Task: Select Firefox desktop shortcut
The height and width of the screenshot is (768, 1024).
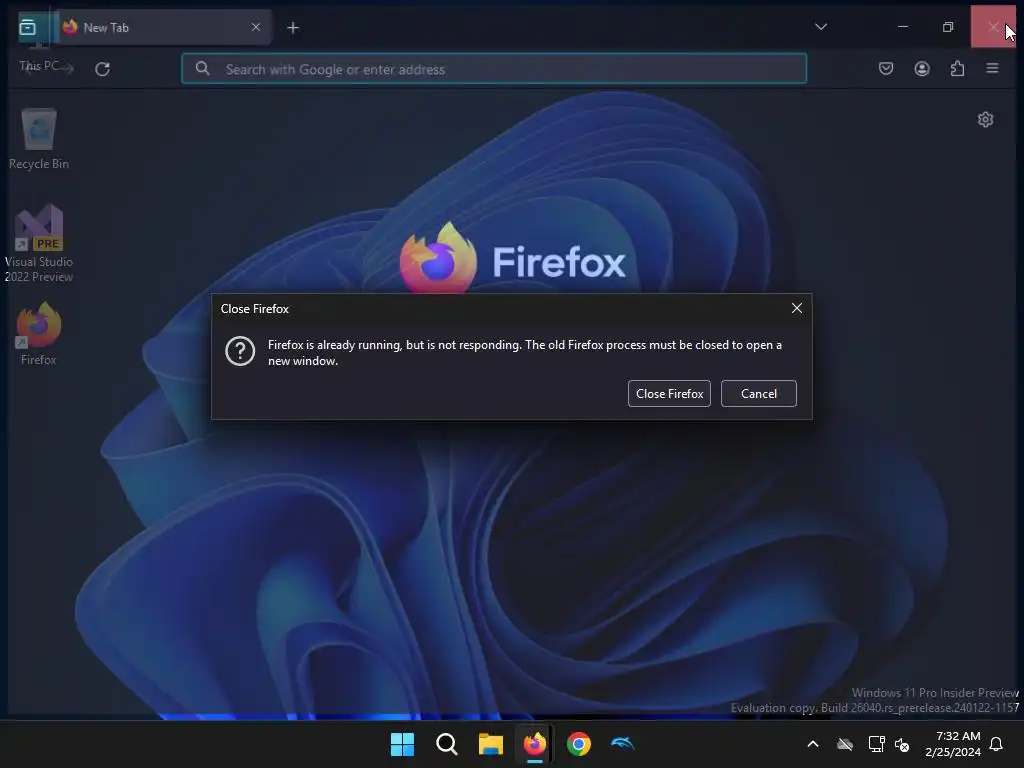Action: tap(39, 333)
